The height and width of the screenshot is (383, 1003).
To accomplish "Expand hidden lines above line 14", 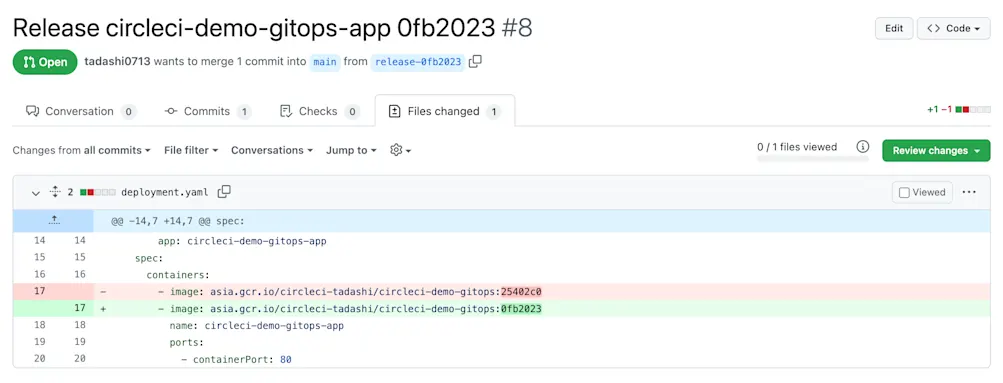I will click(54, 221).
